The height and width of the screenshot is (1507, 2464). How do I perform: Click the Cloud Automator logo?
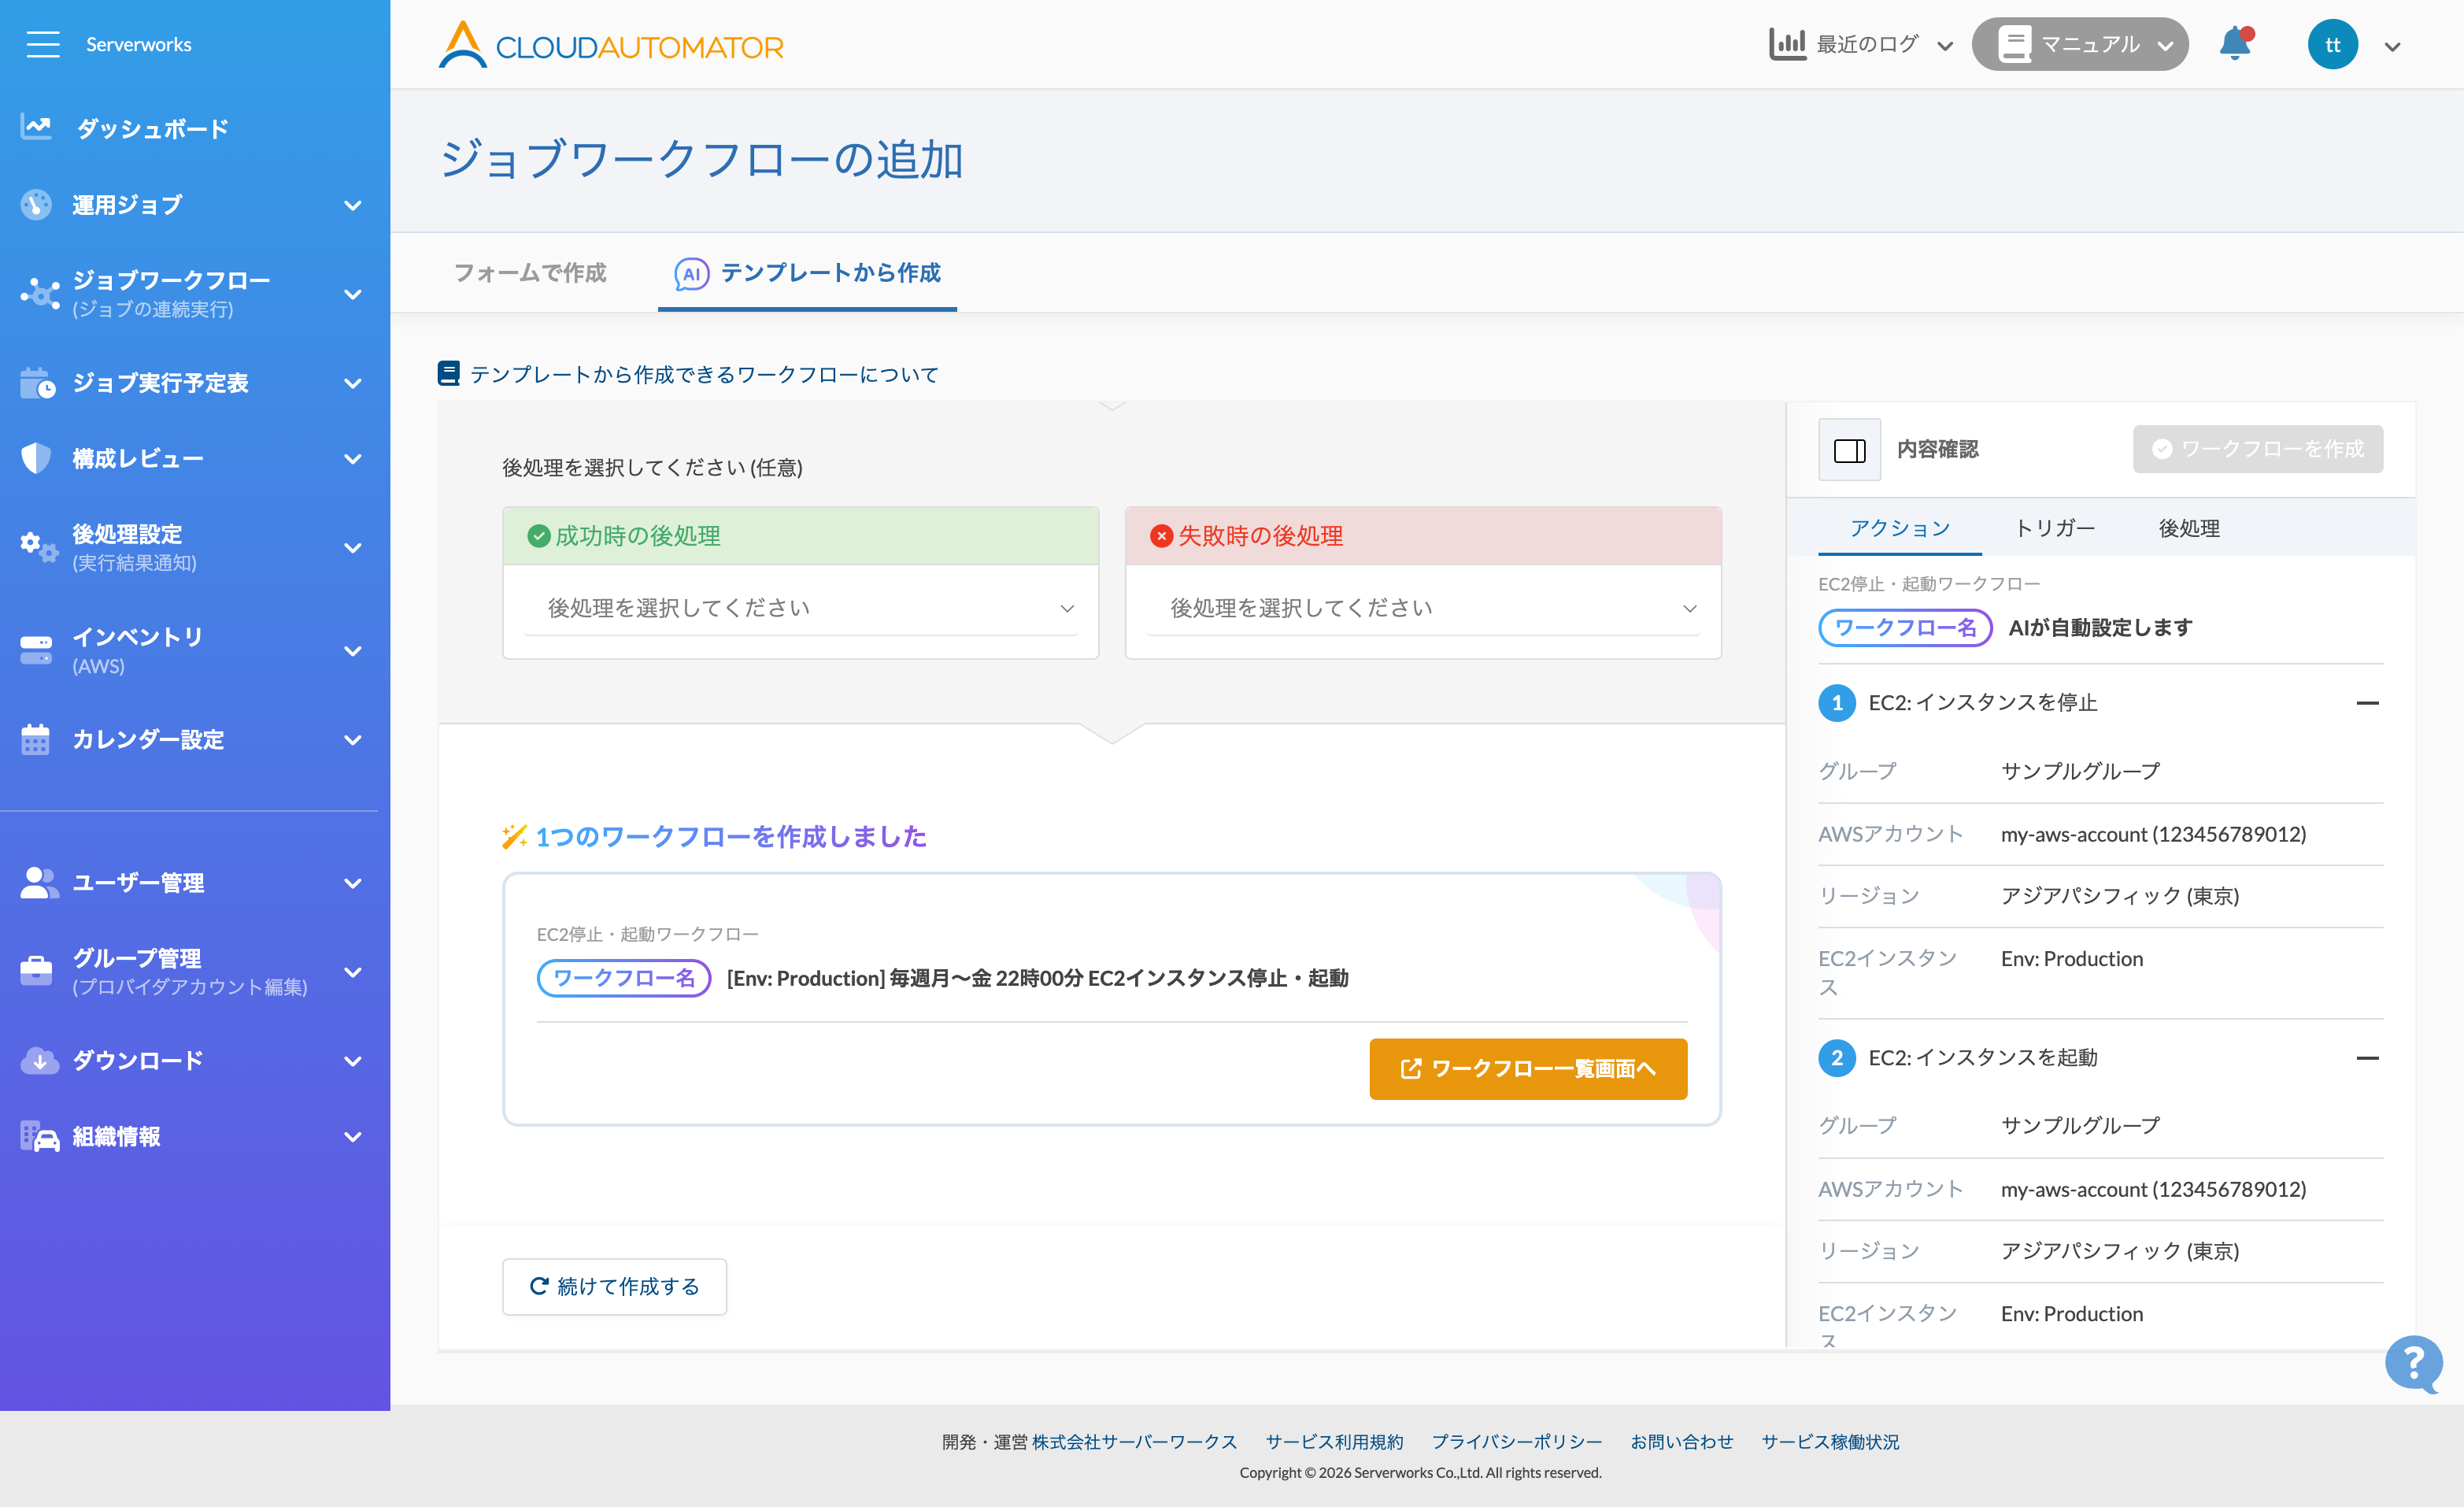click(x=611, y=45)
